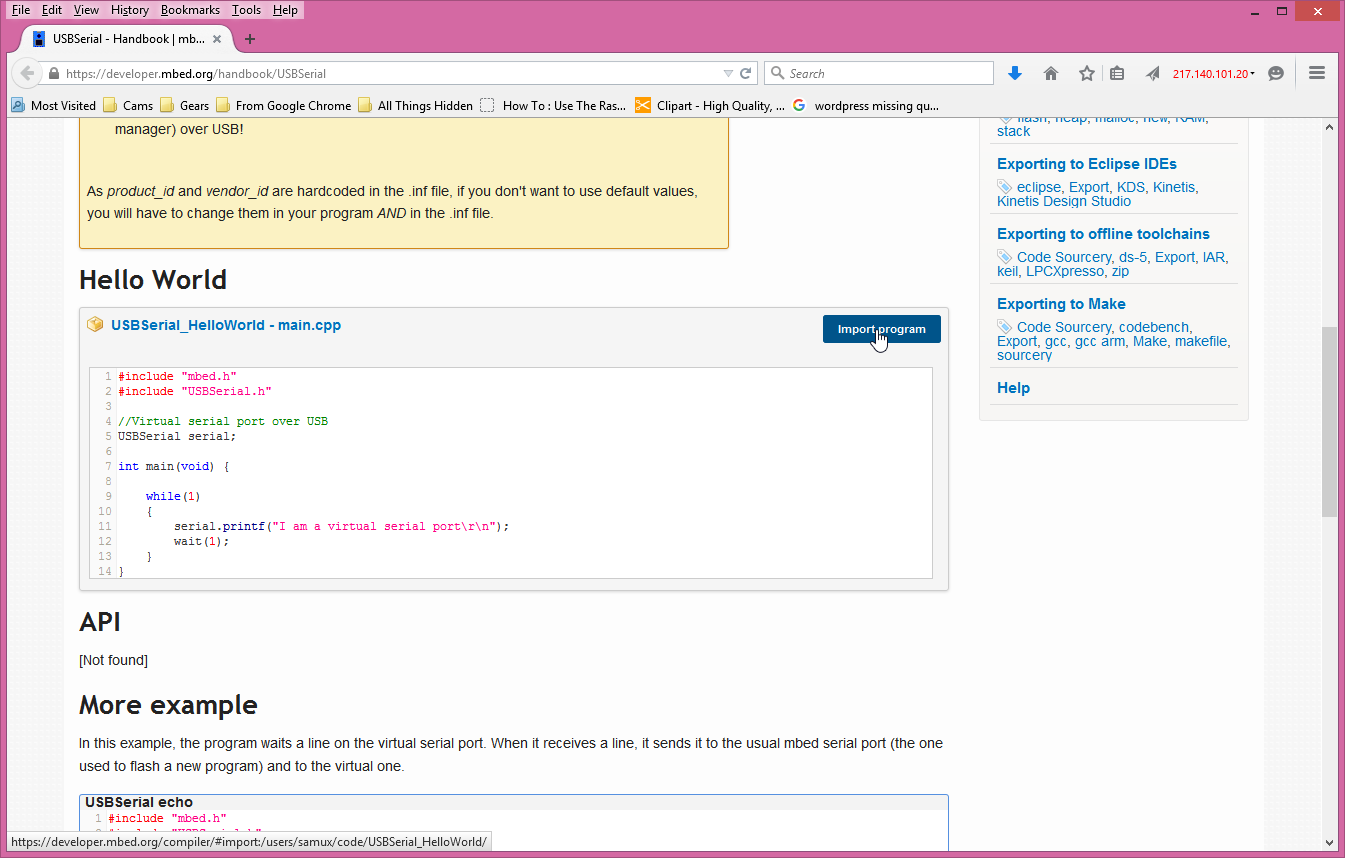Screen dimensions: 1345x858
Task: Click the sourcery tag link
Action: tap(1024, 355)
